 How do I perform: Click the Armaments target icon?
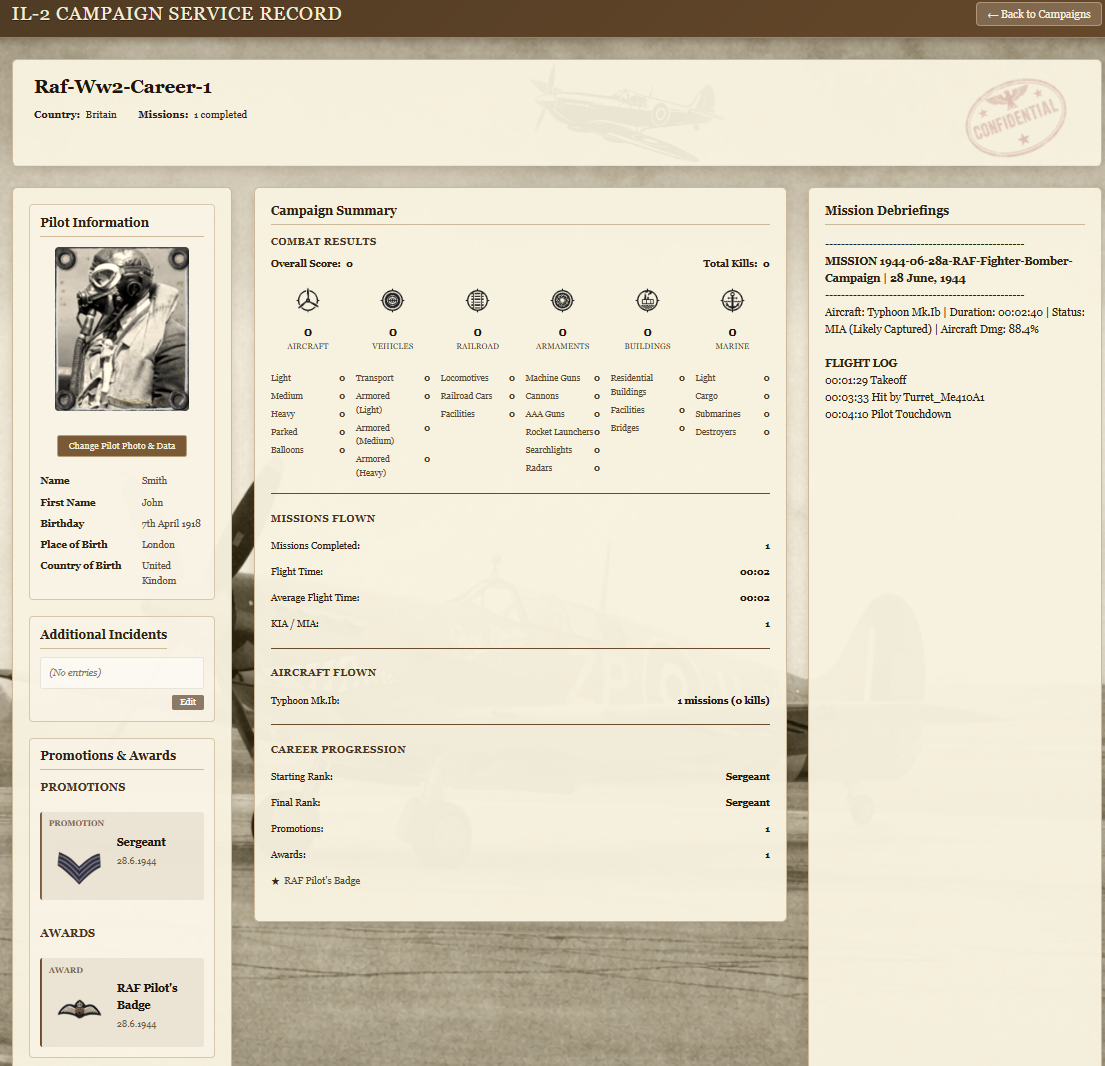[562, 300]
